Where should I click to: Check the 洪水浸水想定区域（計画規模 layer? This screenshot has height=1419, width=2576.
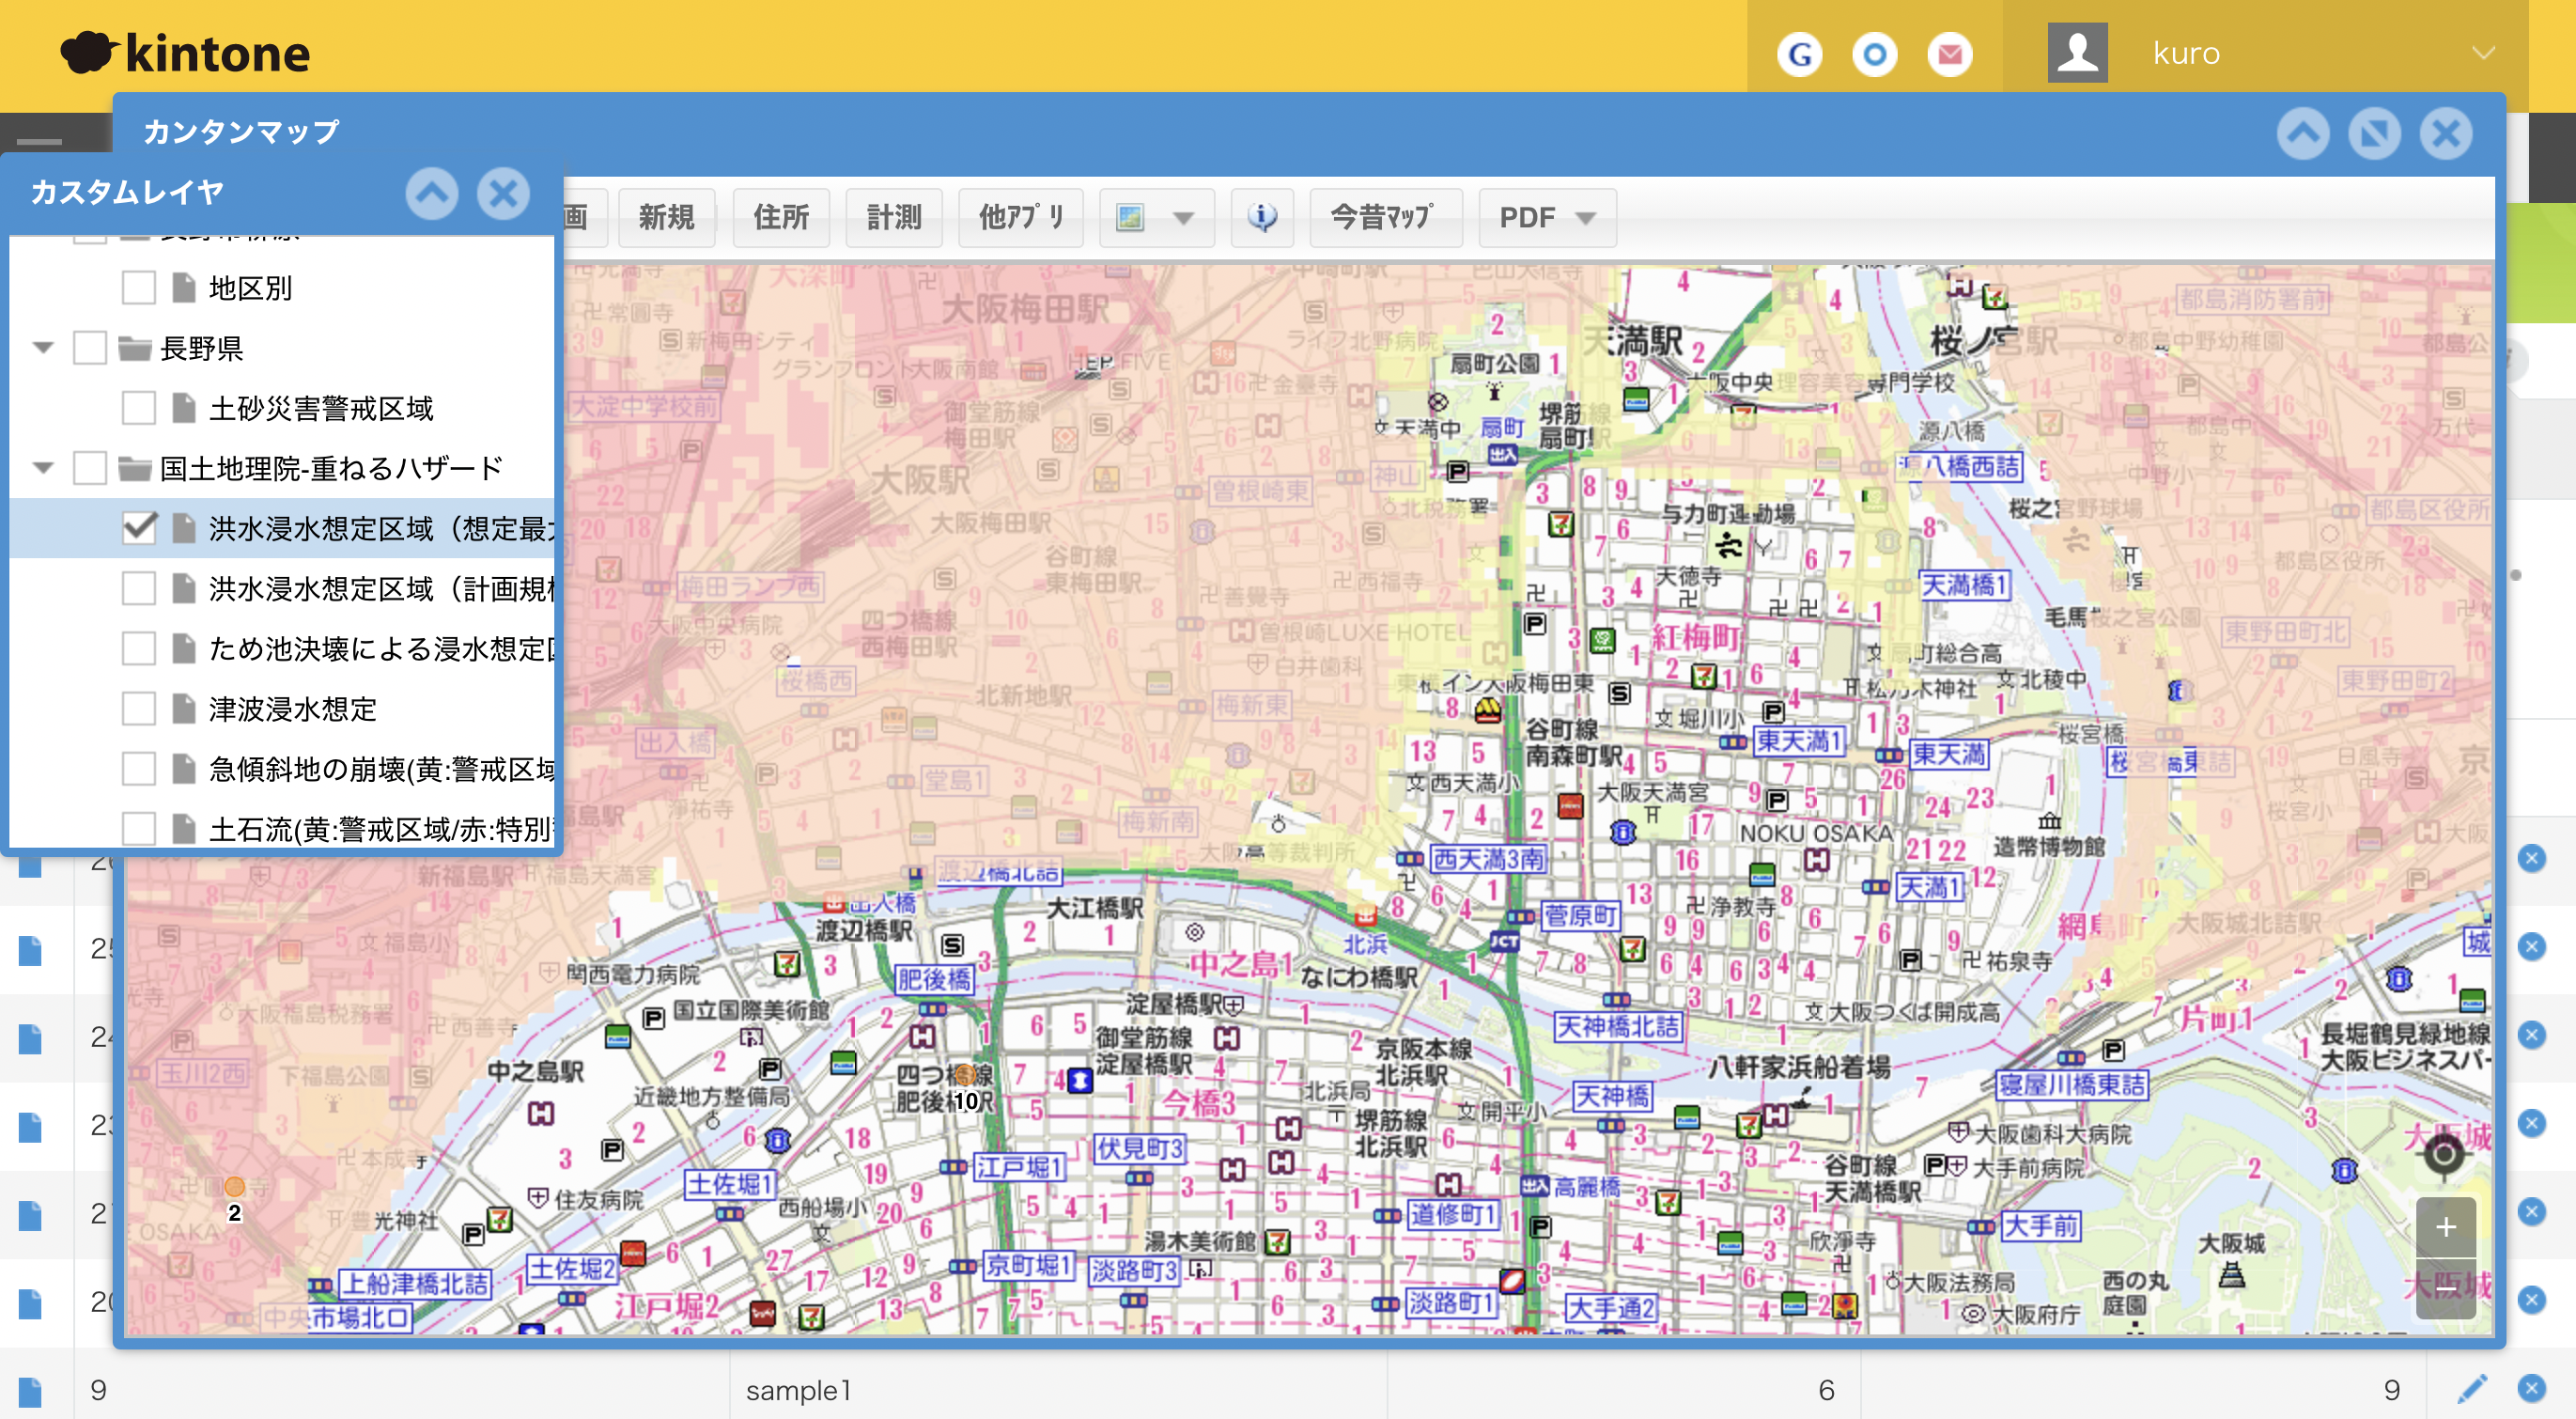pos(138,588)
